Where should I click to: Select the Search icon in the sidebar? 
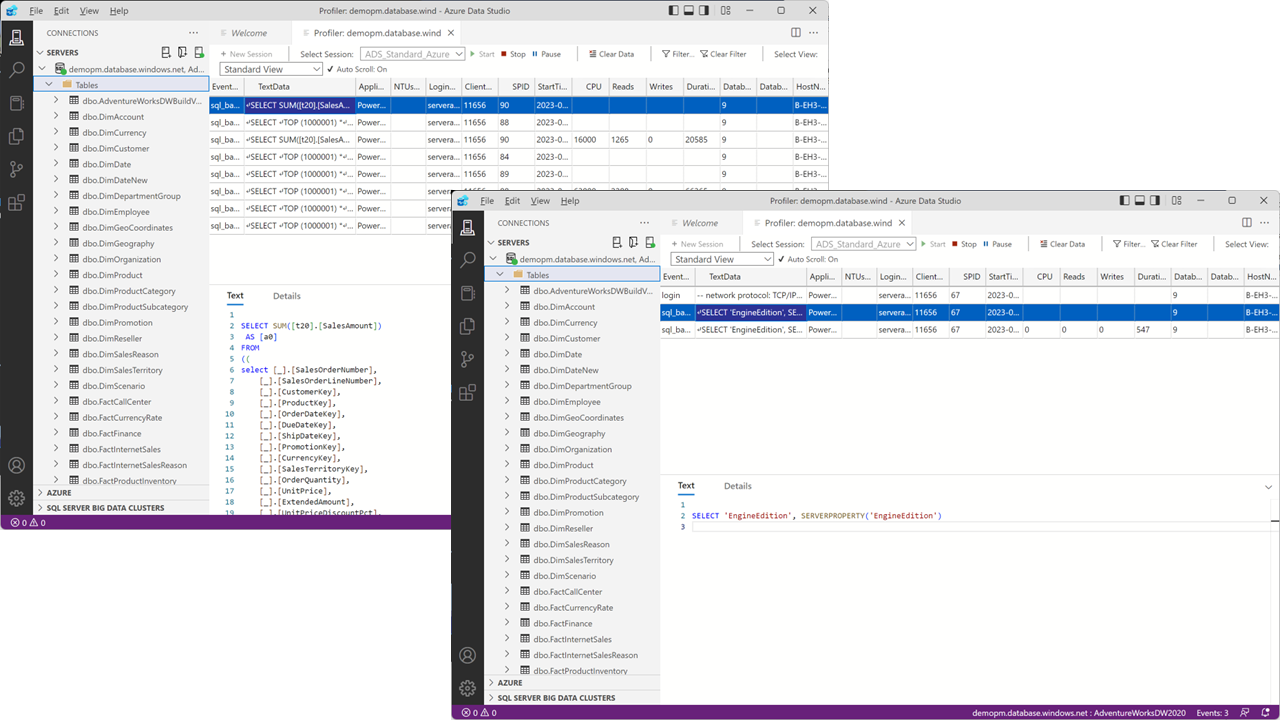click(467, 258)
